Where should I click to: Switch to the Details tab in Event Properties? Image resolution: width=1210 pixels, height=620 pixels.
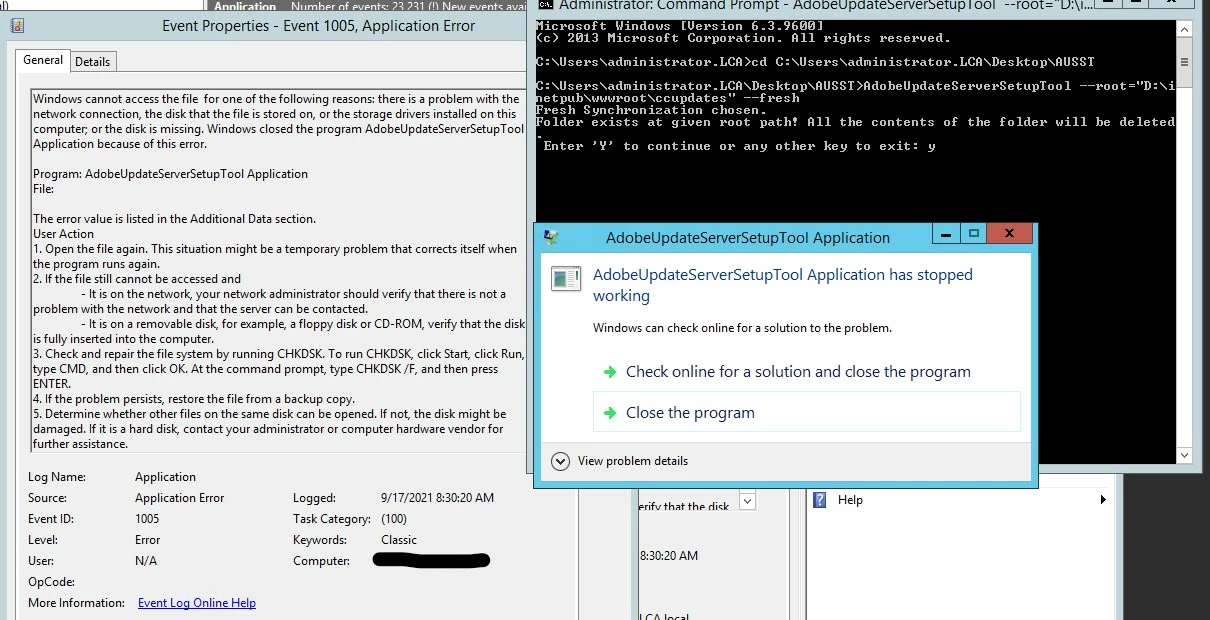(93, 61)
